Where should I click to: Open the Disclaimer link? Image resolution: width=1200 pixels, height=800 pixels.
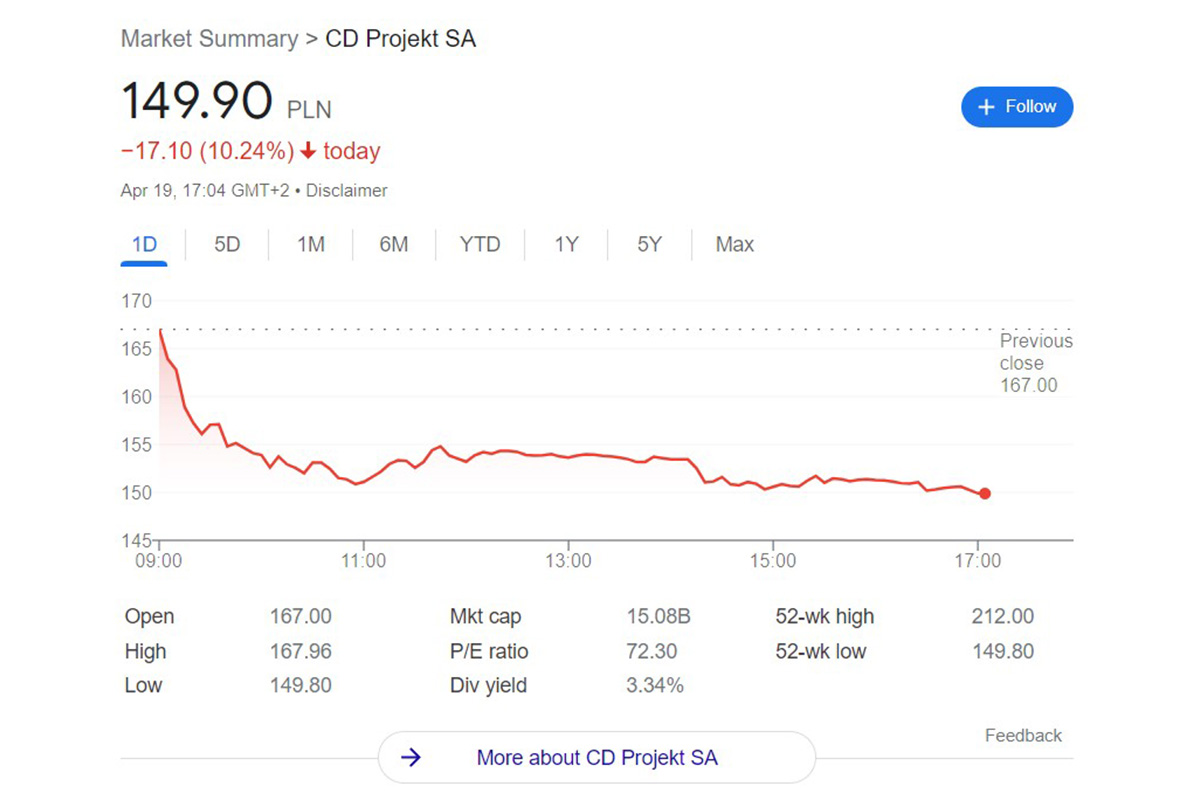[x=346, y=190]
